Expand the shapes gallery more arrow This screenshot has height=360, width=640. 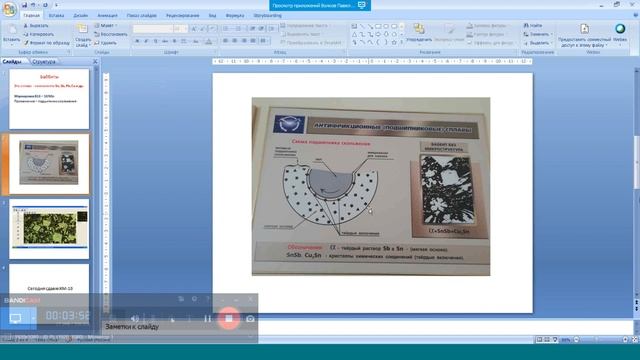pos(402,42)
